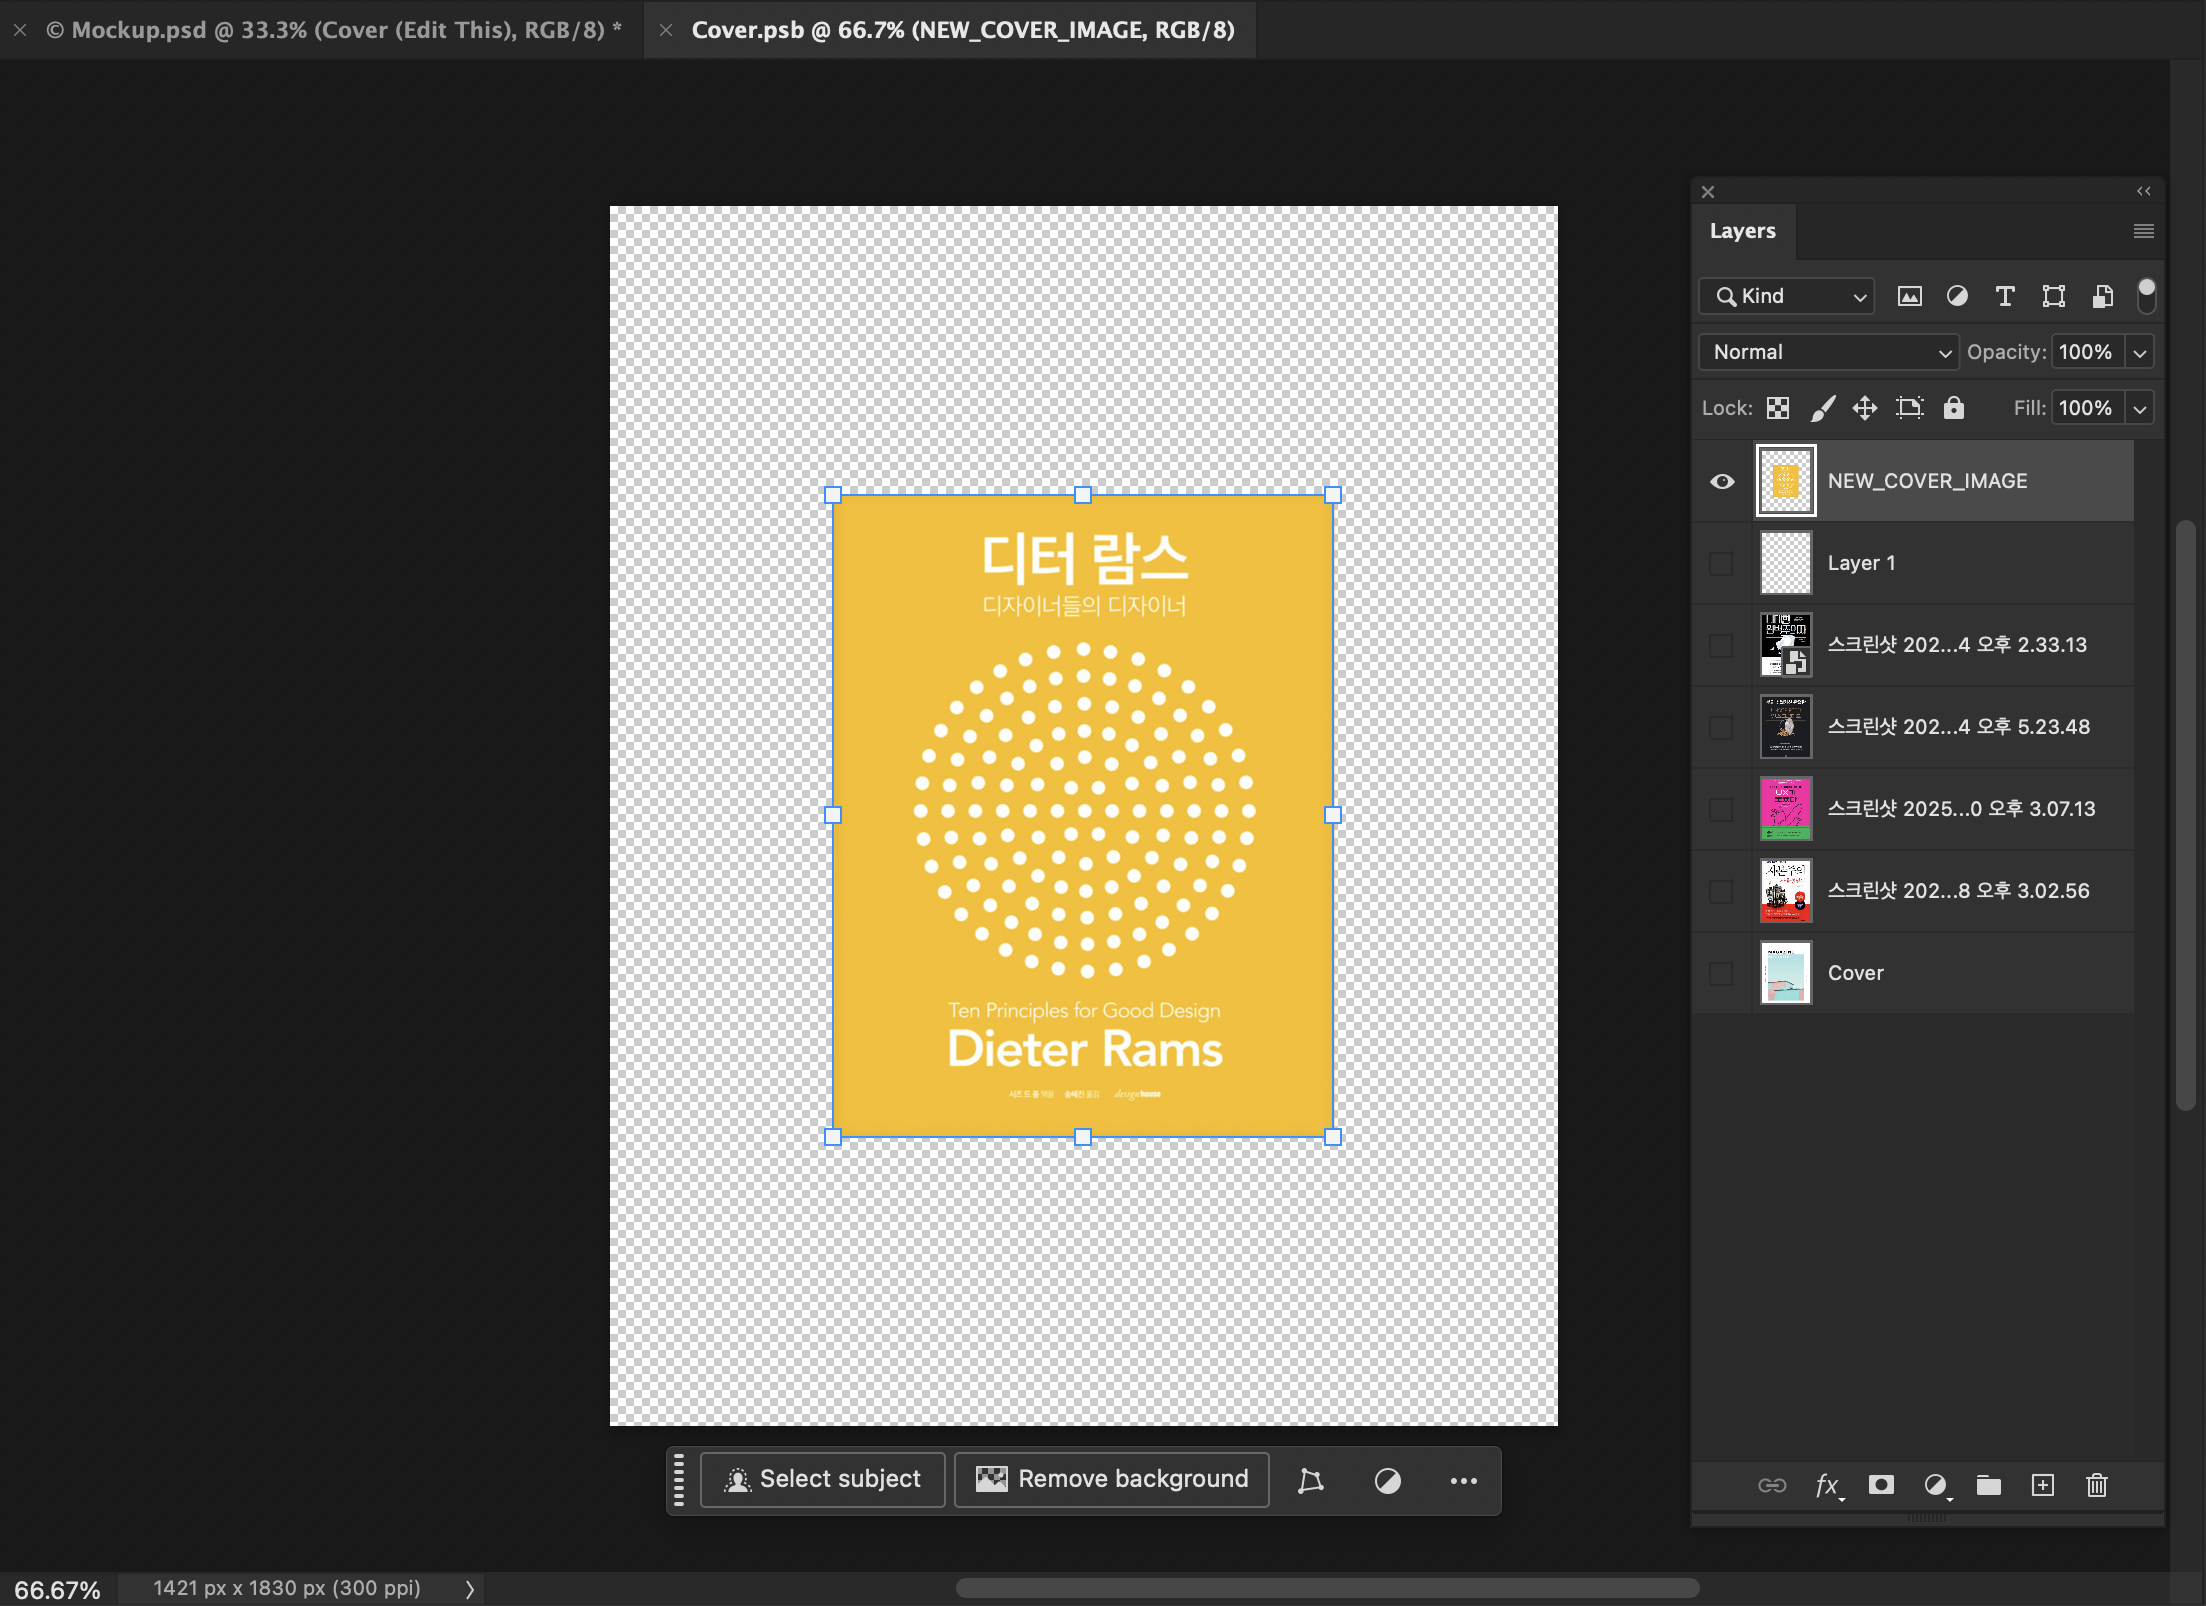This screenshot has height=1606, width=2206.
Task: Add a layer mask icon
Action: pyautogui.click(x=1881, y=1485)
